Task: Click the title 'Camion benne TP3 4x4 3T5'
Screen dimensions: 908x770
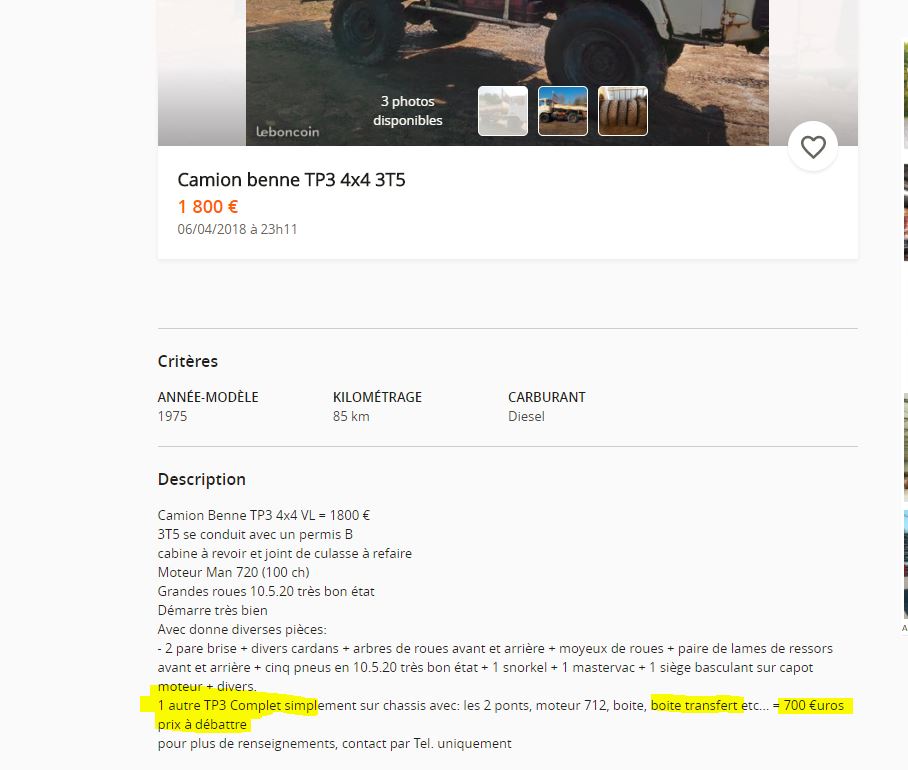Action: [x=291, y=179]
